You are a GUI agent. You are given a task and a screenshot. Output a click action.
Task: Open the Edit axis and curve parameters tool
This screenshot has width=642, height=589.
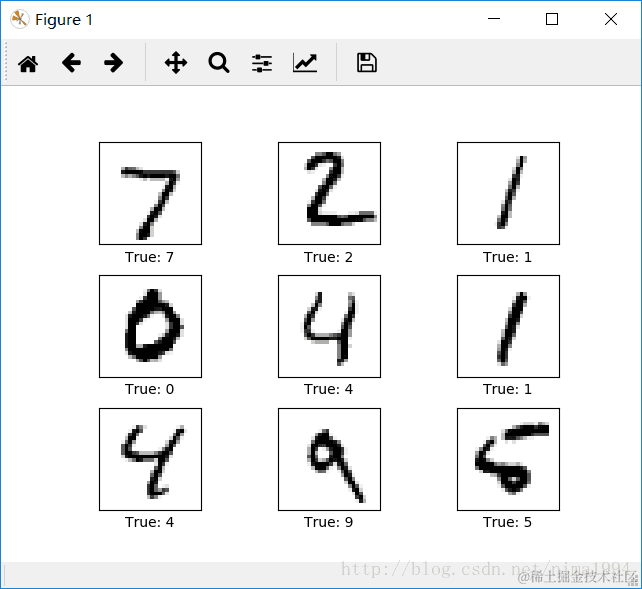[305, 63]
